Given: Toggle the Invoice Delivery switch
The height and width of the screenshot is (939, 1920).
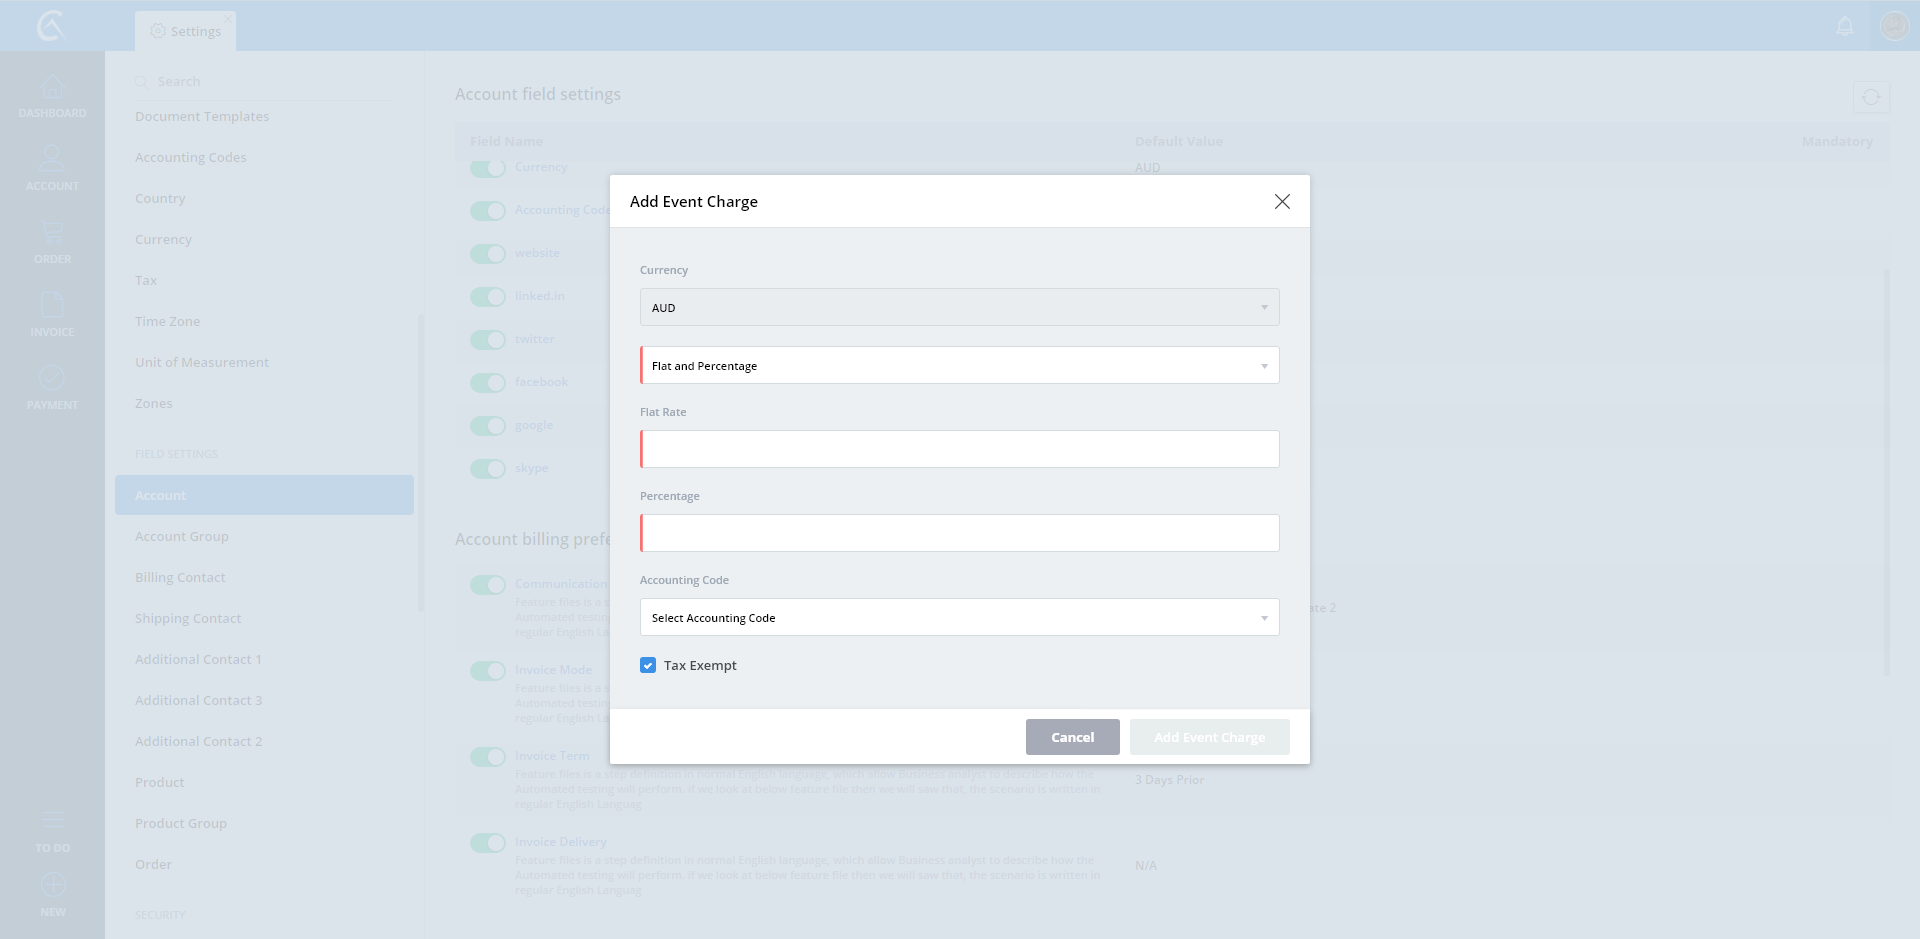Looking at the screenshot, I should tap(488, 843).
